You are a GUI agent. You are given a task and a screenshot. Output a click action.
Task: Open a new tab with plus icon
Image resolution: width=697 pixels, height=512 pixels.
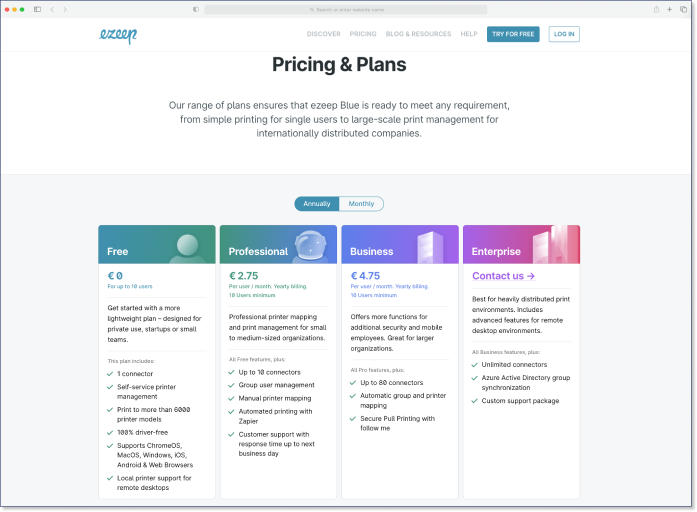(x=669, y=9)
